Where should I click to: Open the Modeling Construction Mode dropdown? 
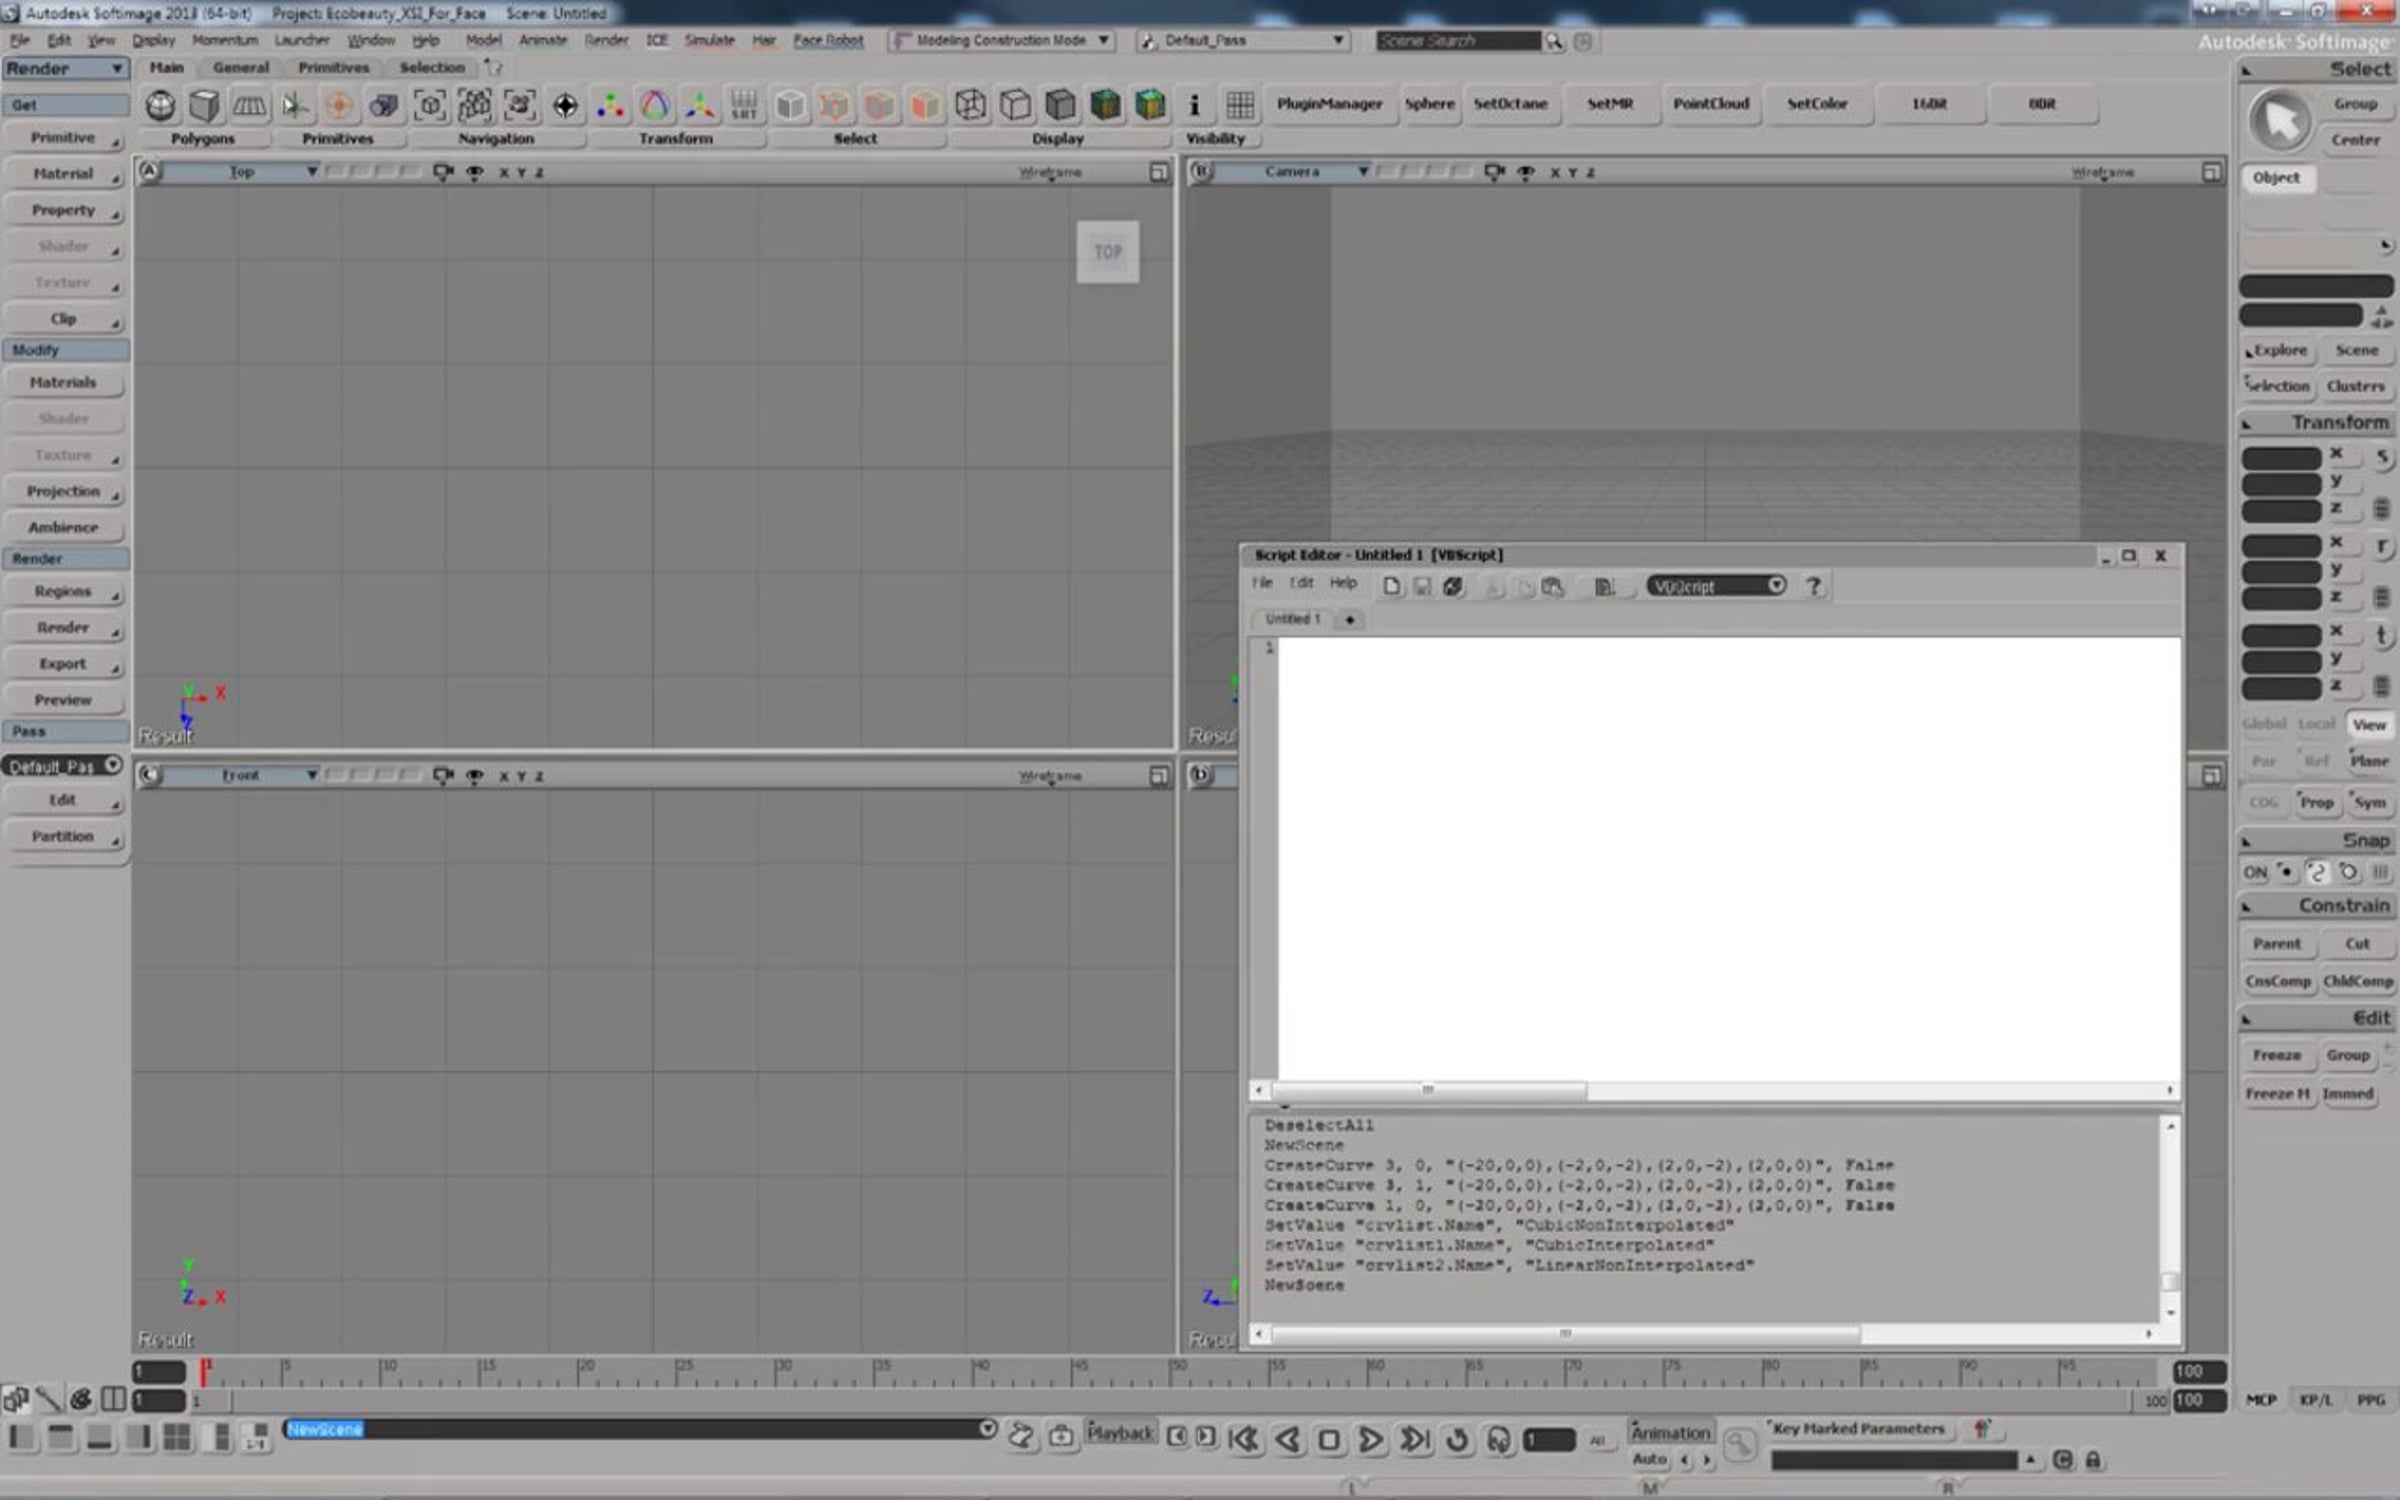[1000, 40]
